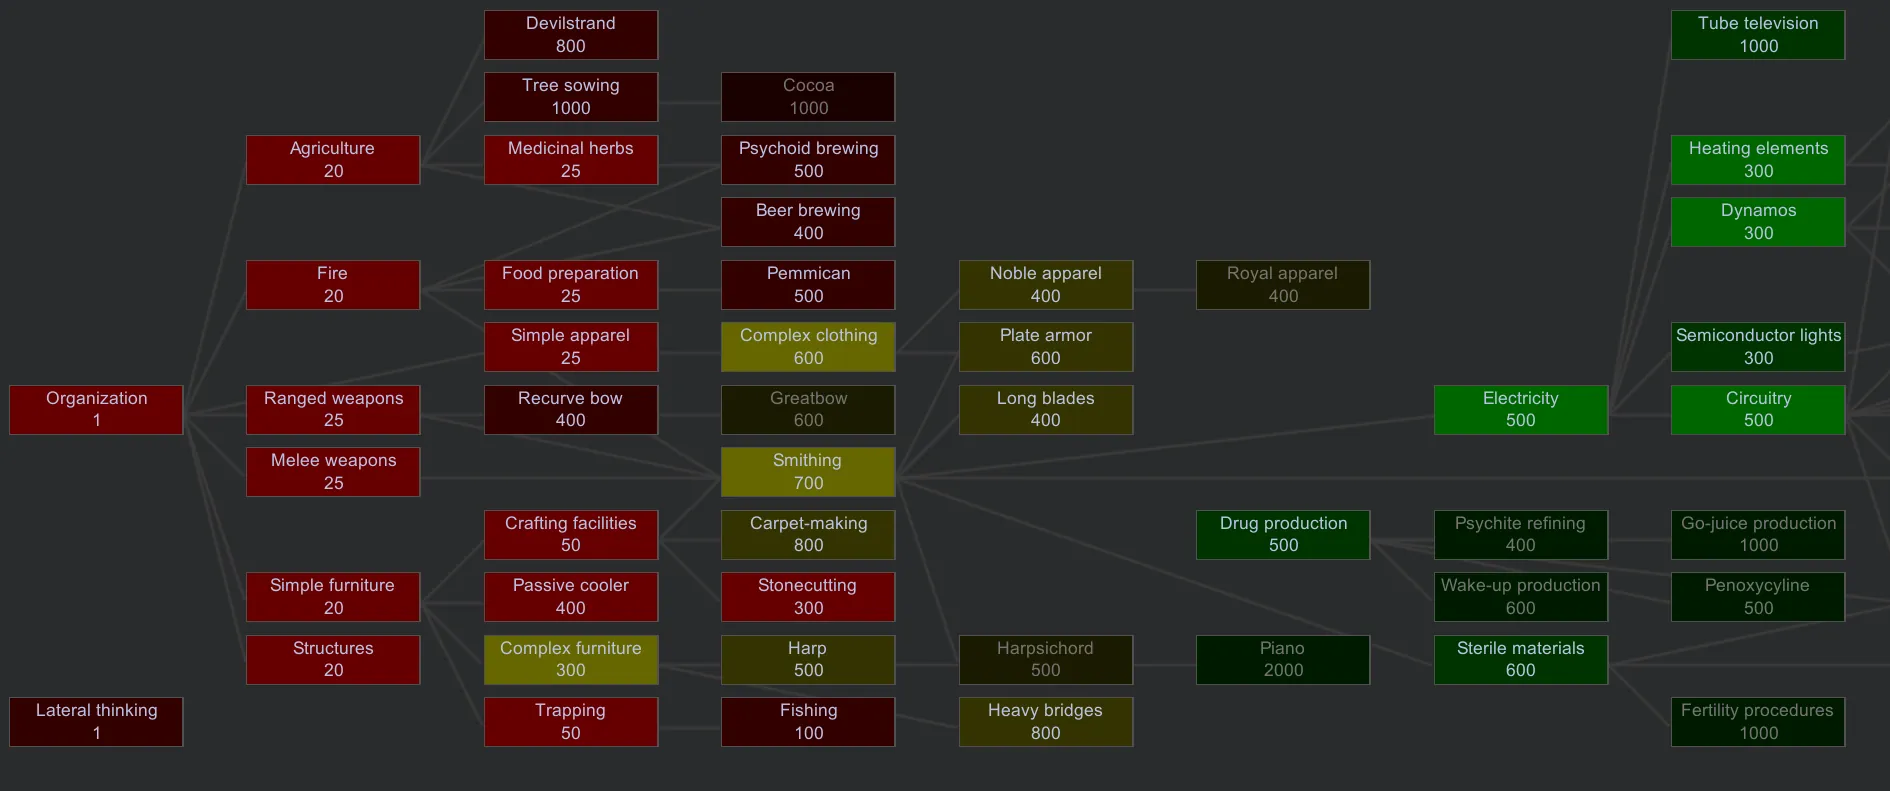This screenshot has width=1890, height=791.
Task: Choose the Complex clothing research box
Action: [808, 347]
